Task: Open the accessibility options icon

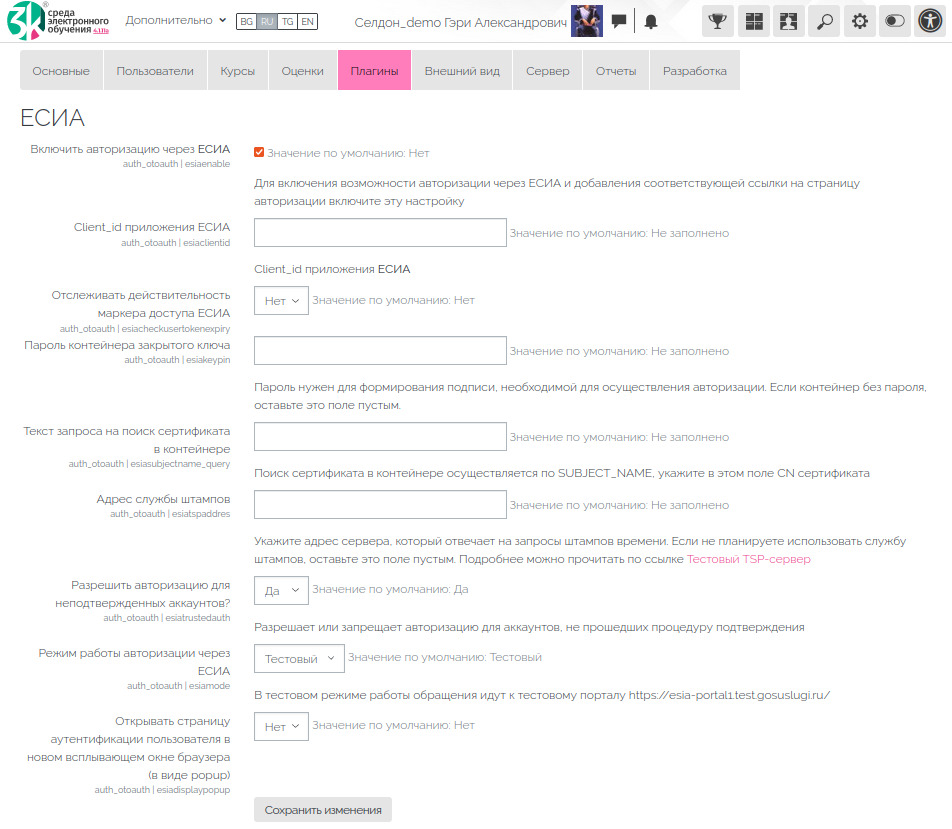Action: (931, 21)
